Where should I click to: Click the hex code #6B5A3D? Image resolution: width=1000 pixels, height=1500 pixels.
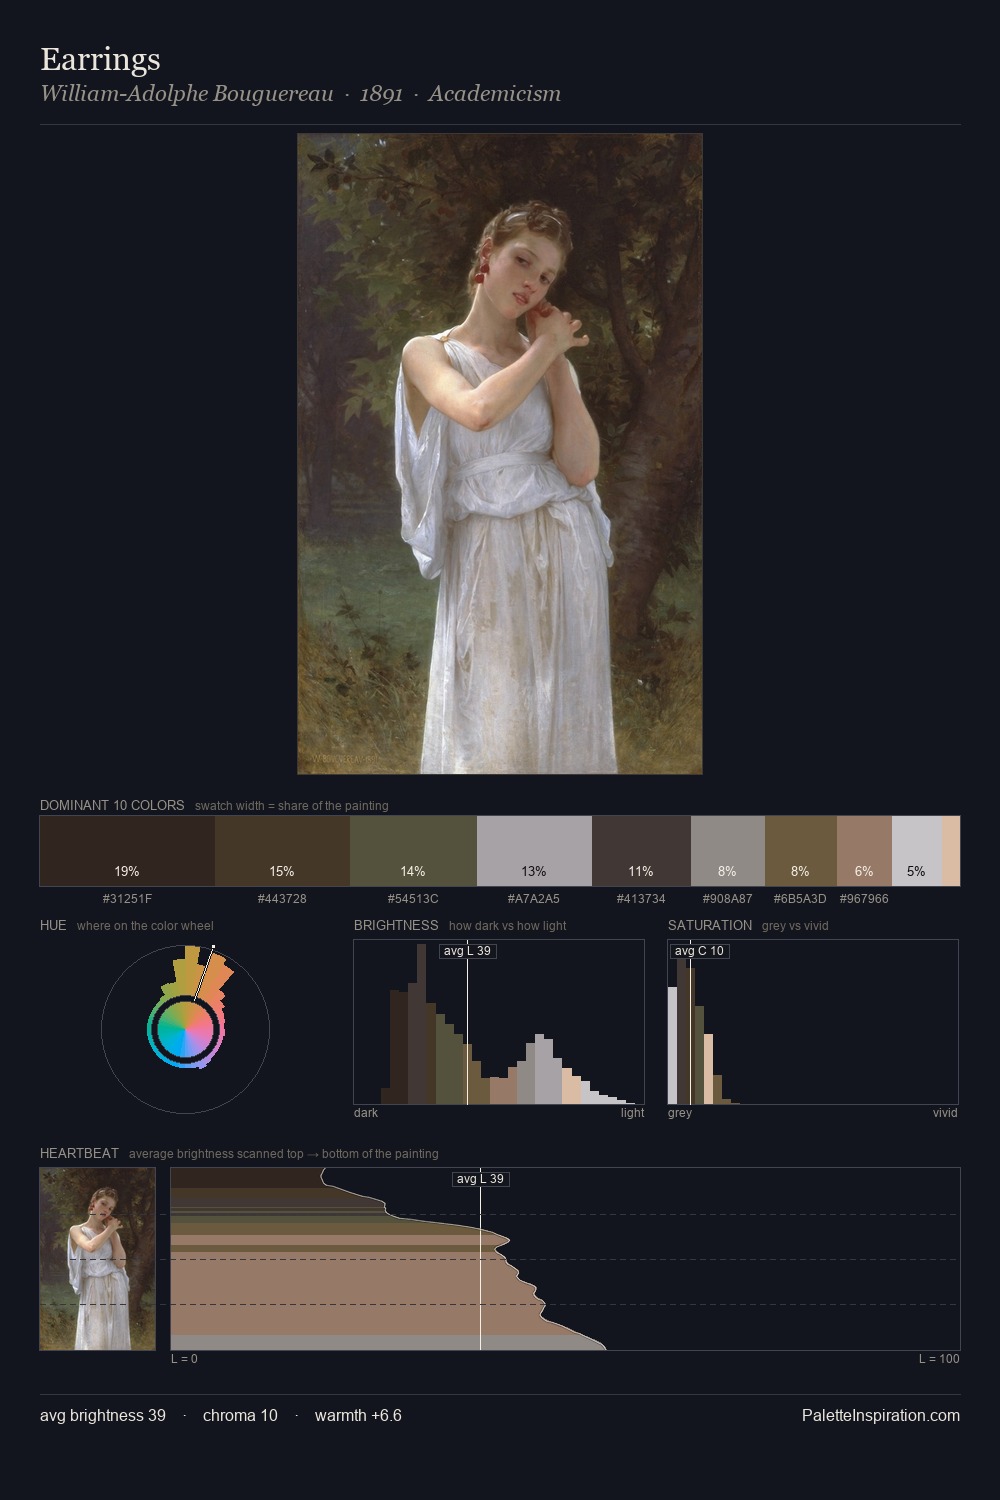(800, 899)
